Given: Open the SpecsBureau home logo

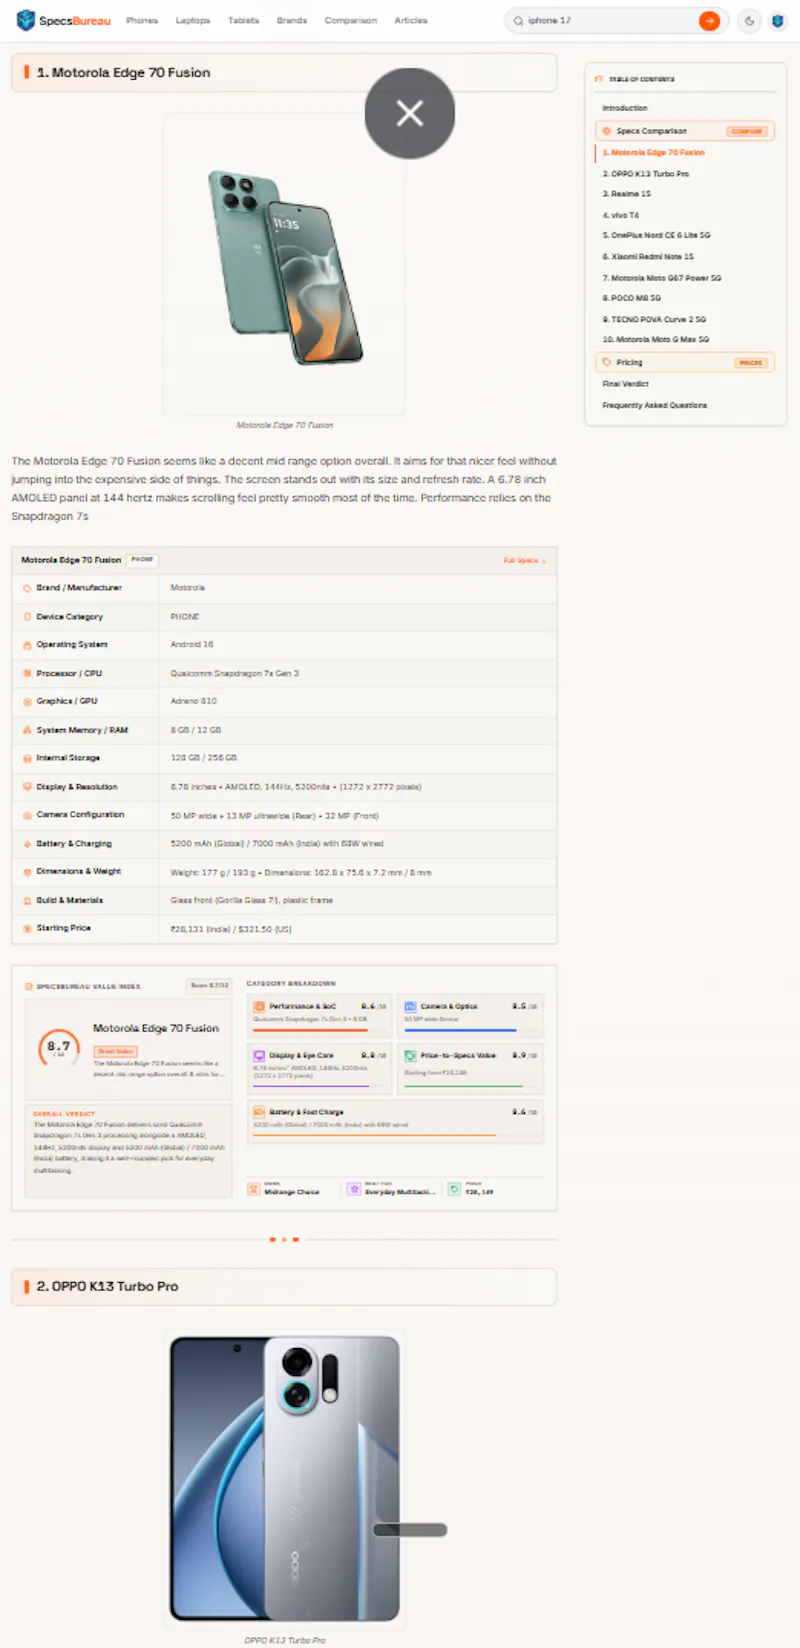Looking at the screenshot, I should tap(63, 20).
